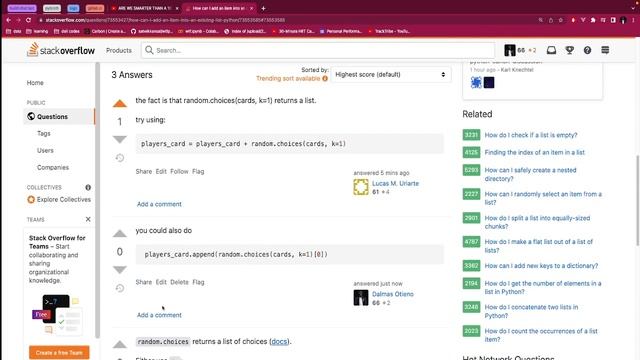Open Lucas M. Uriarte's profile link

tap(395, 183)
